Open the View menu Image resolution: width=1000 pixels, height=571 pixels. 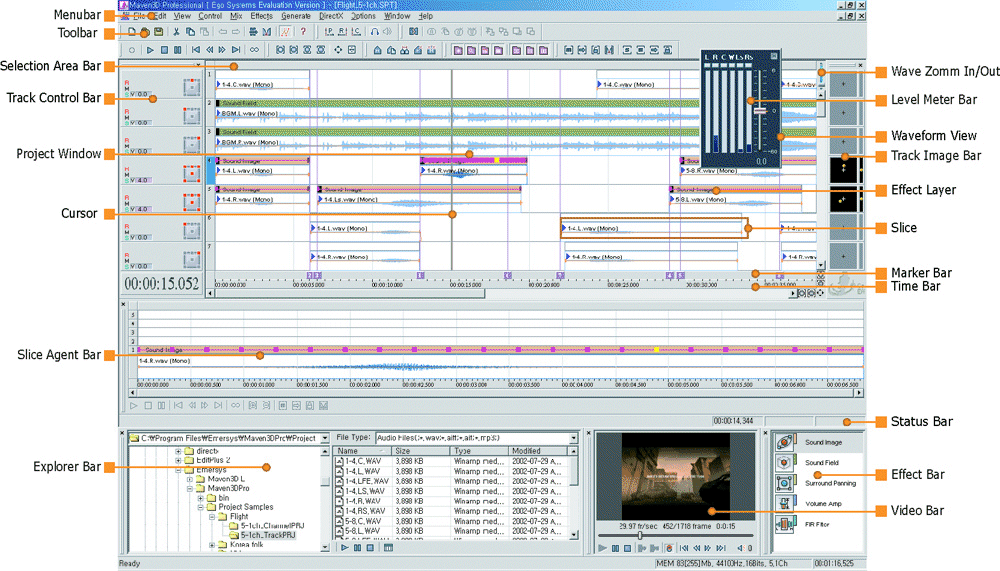click(x=182, y=16)
